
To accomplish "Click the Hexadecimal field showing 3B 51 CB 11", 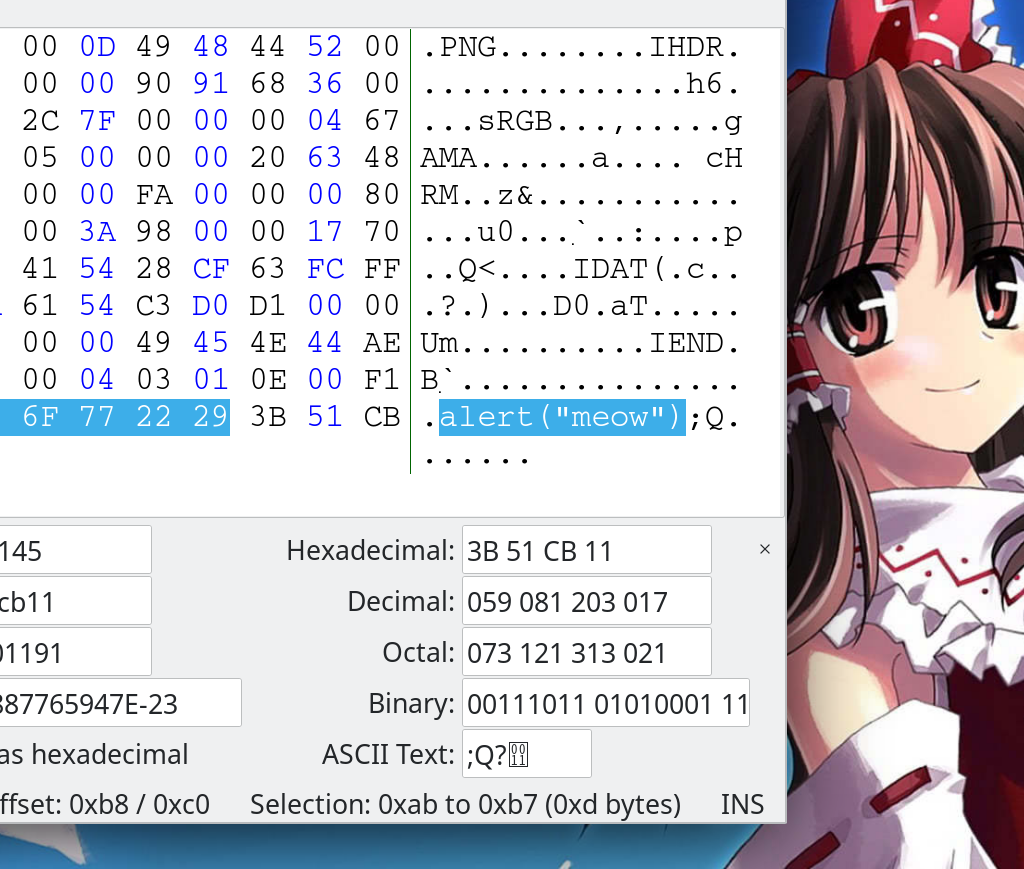I will coord(586,550).
